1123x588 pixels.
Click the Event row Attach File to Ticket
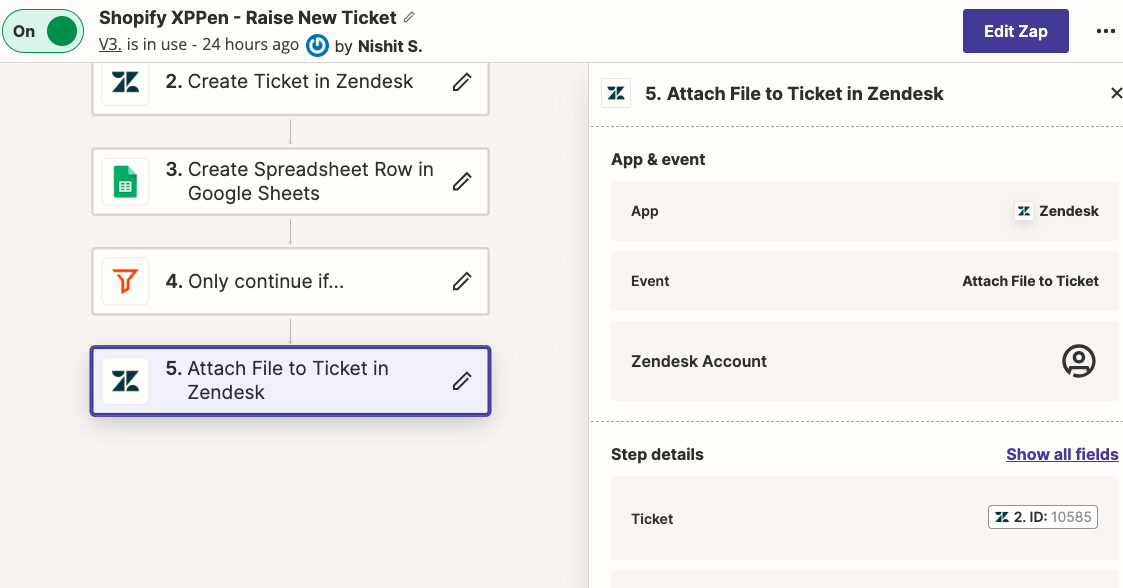[864, 281]
